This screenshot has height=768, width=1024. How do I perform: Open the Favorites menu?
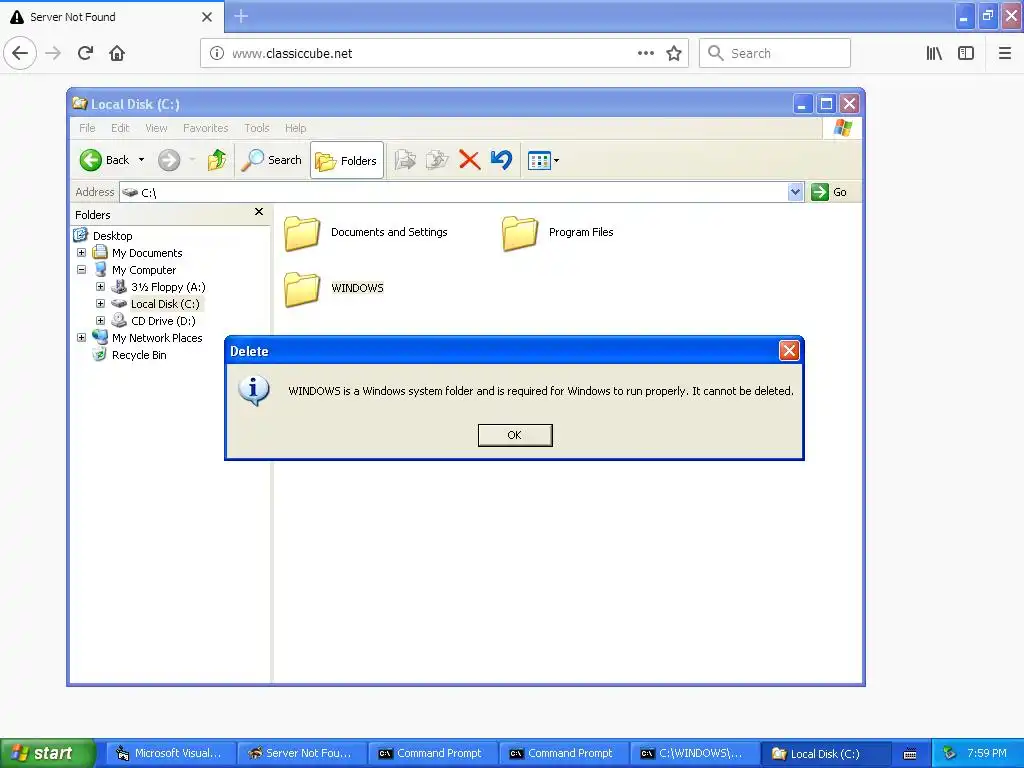pos(206,128)
